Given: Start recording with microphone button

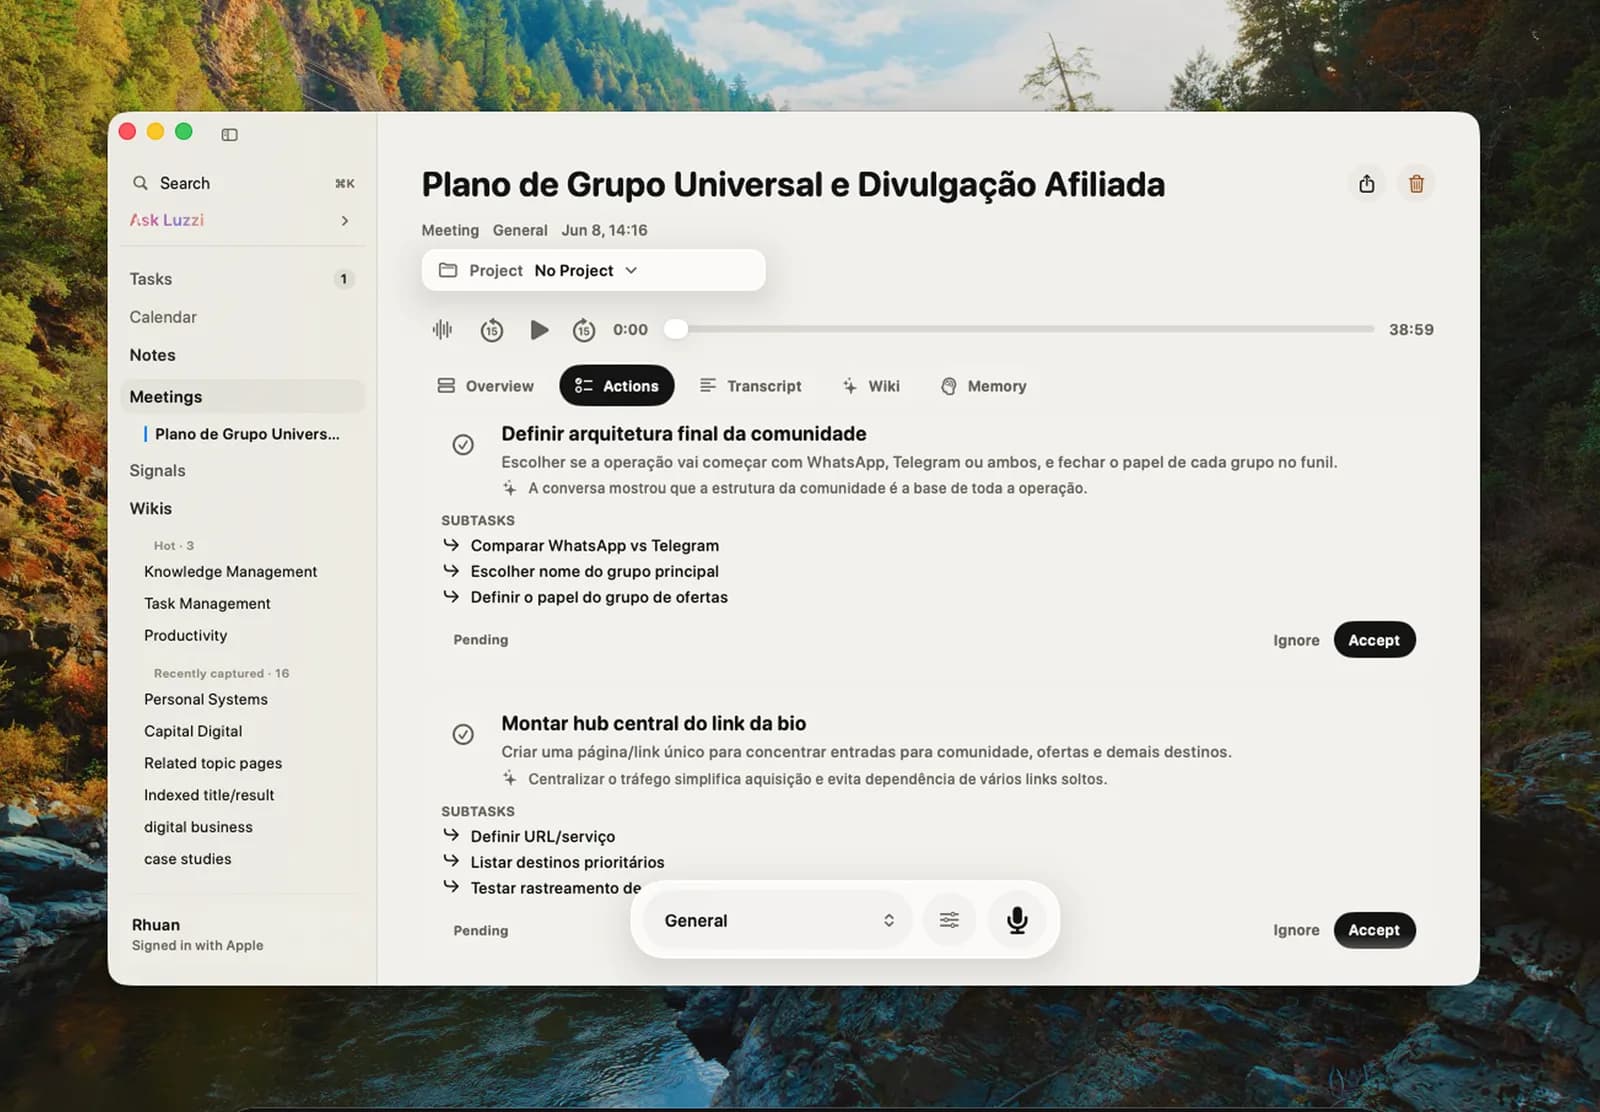Looking at the screenshot, I should 1017,920.
